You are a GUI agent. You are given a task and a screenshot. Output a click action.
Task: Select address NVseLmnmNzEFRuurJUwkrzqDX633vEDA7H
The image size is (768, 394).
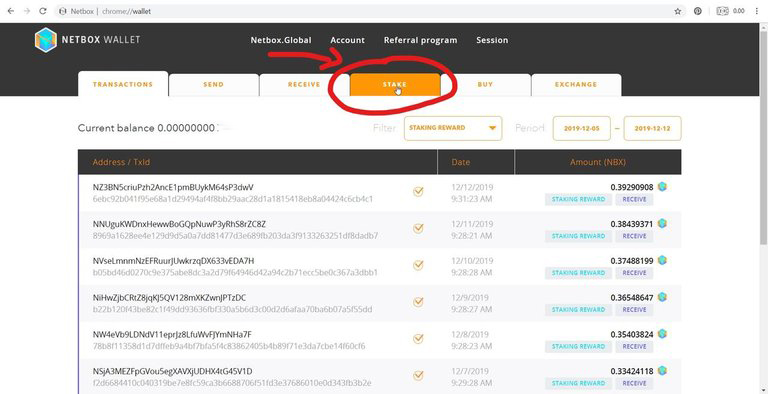(173, 261)
